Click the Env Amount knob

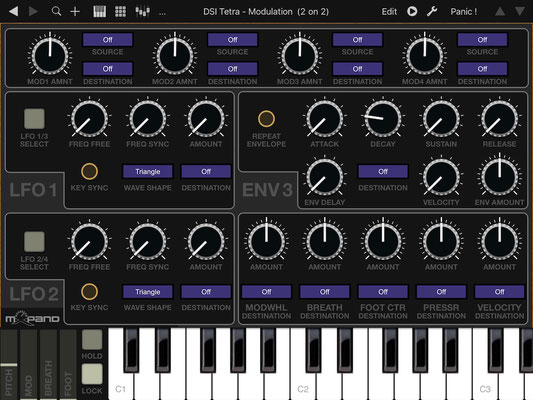click(x=499, y=177)
